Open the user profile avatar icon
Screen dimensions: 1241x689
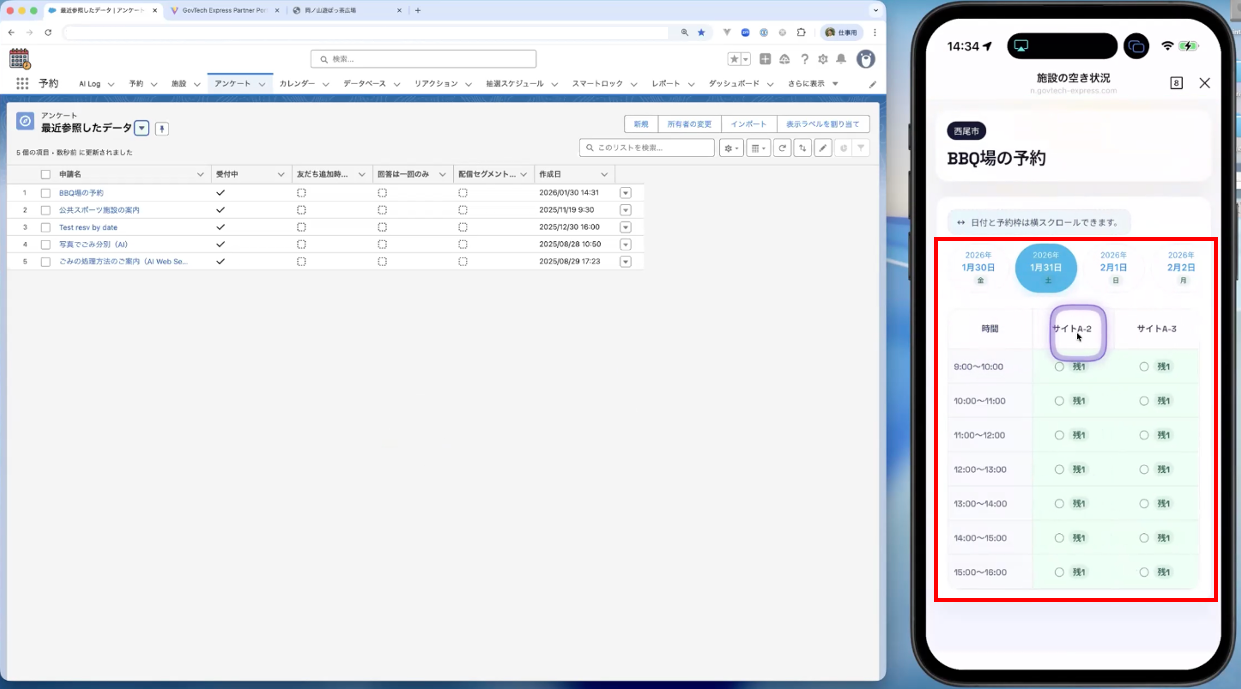coord(866,59)
